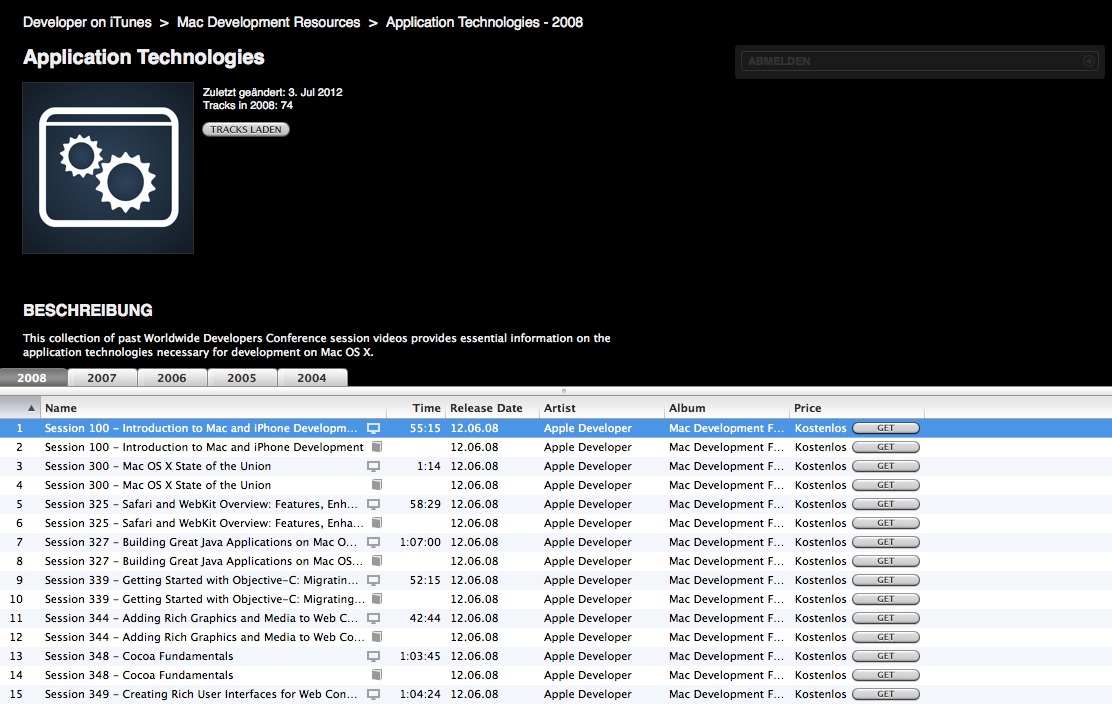
Task: Click the document icon on track 2
Action: point(376,447)
